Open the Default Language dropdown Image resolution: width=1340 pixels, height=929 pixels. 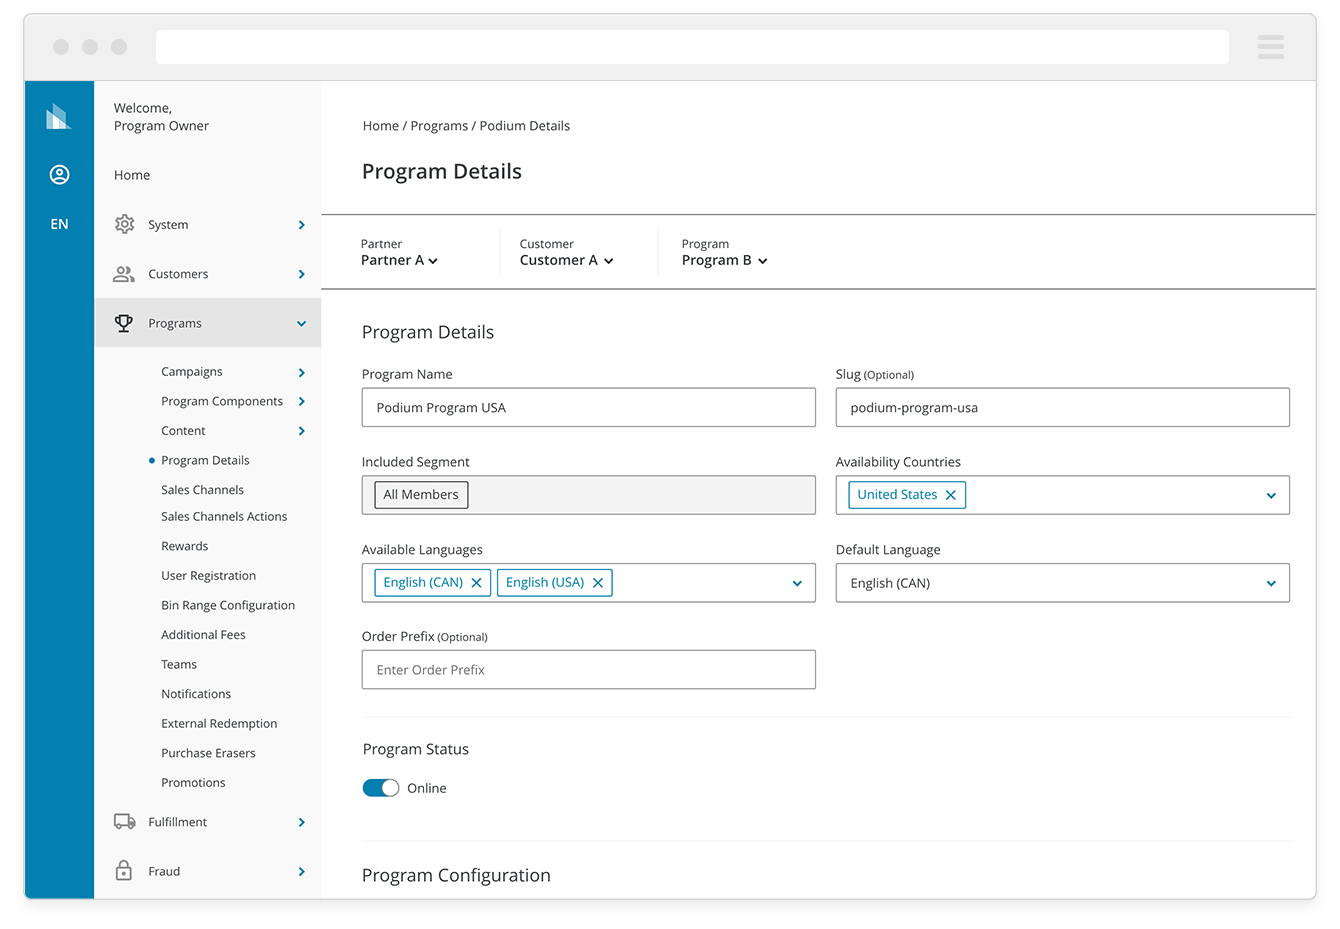pos(1062,583)
